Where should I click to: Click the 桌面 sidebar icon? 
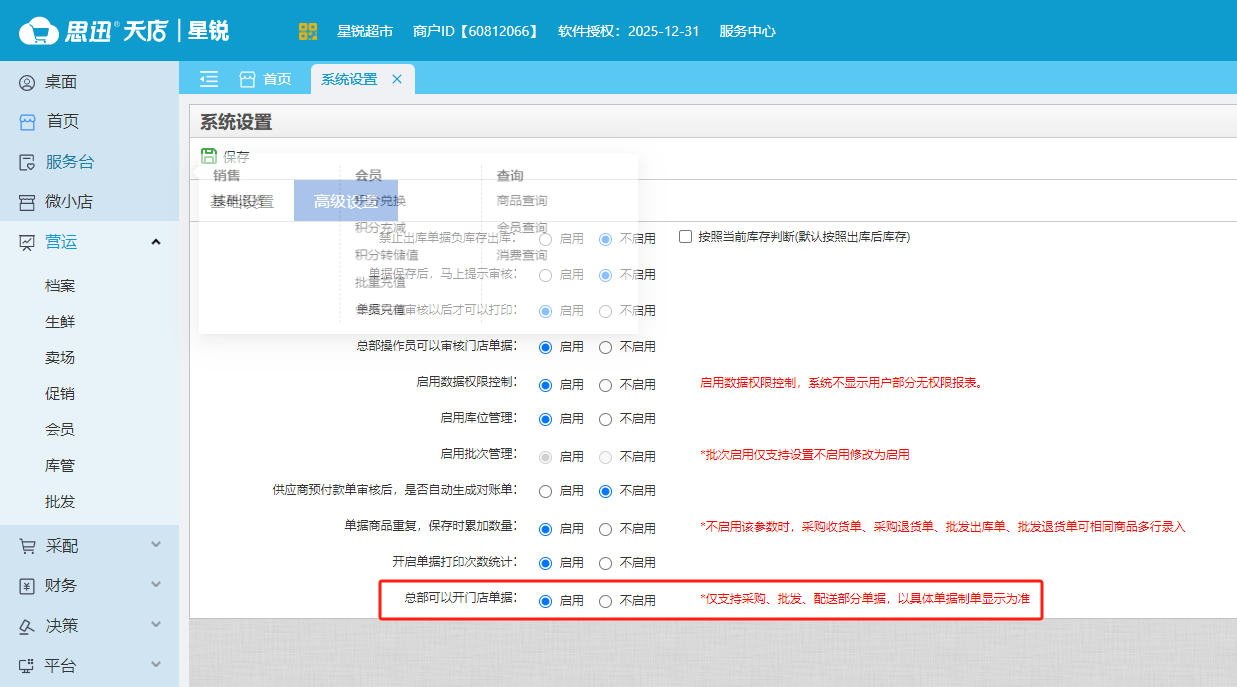pos(27,82)
